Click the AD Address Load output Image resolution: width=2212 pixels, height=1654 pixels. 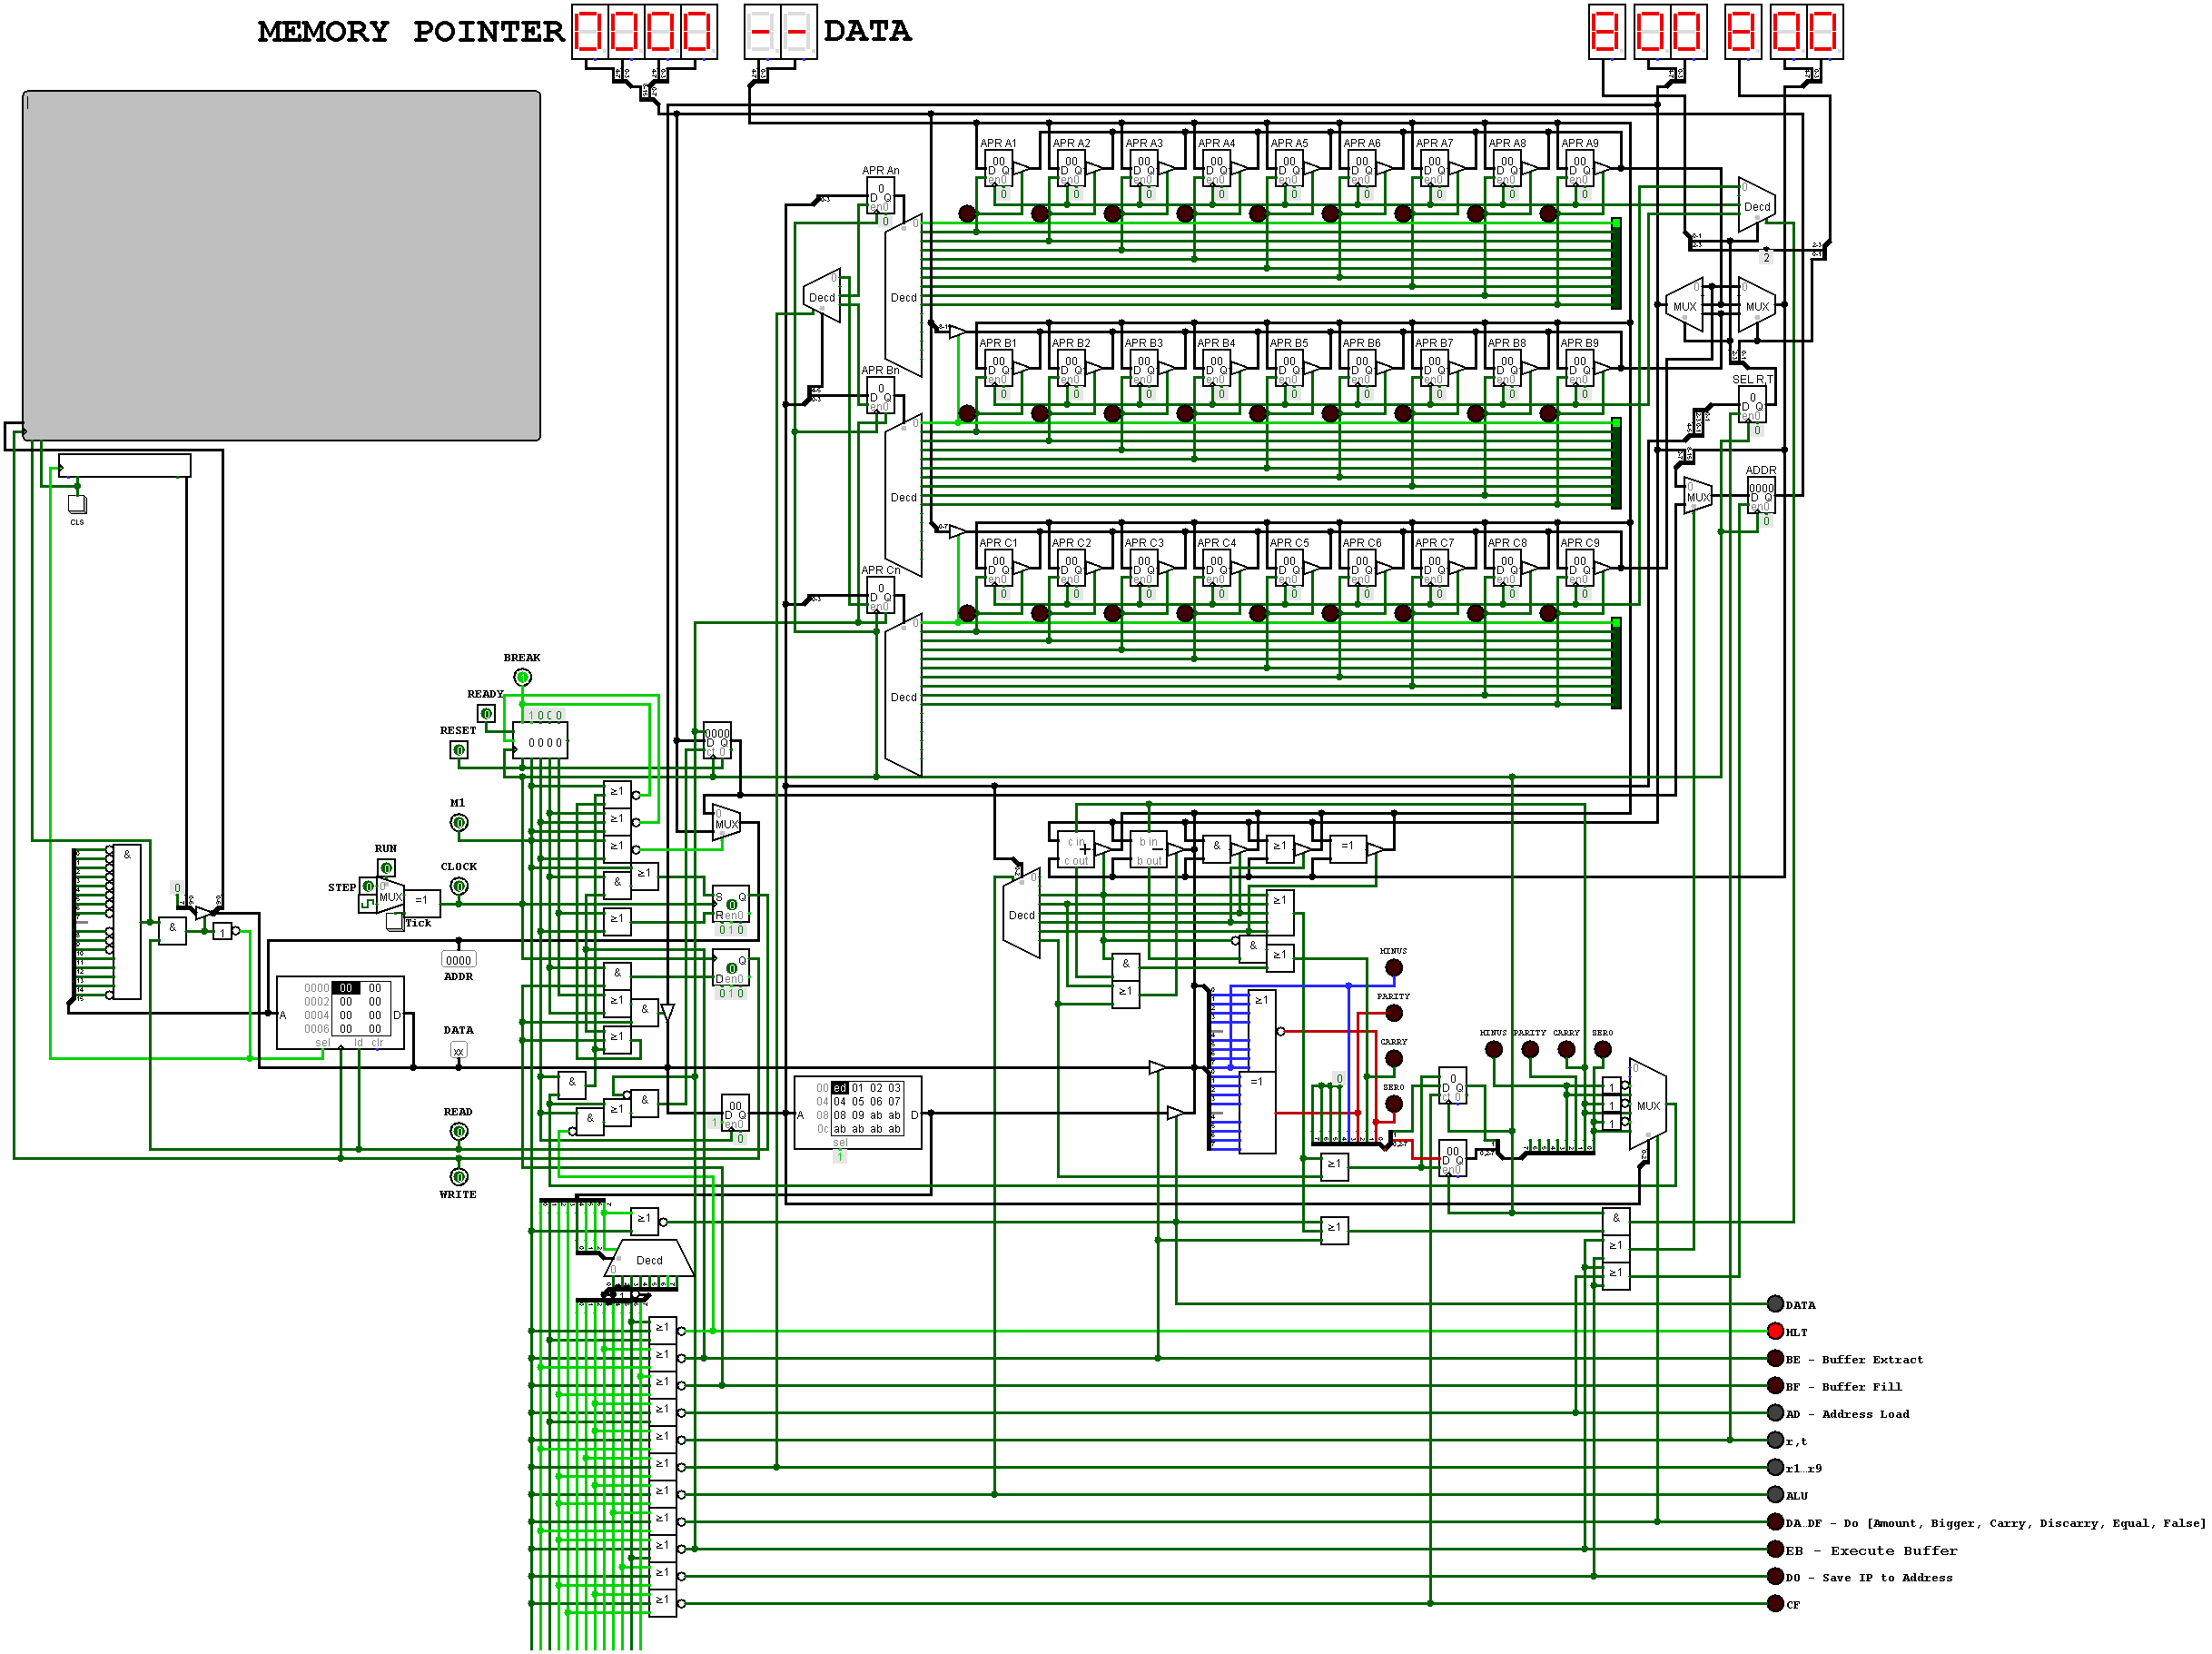(1774, 1413)
